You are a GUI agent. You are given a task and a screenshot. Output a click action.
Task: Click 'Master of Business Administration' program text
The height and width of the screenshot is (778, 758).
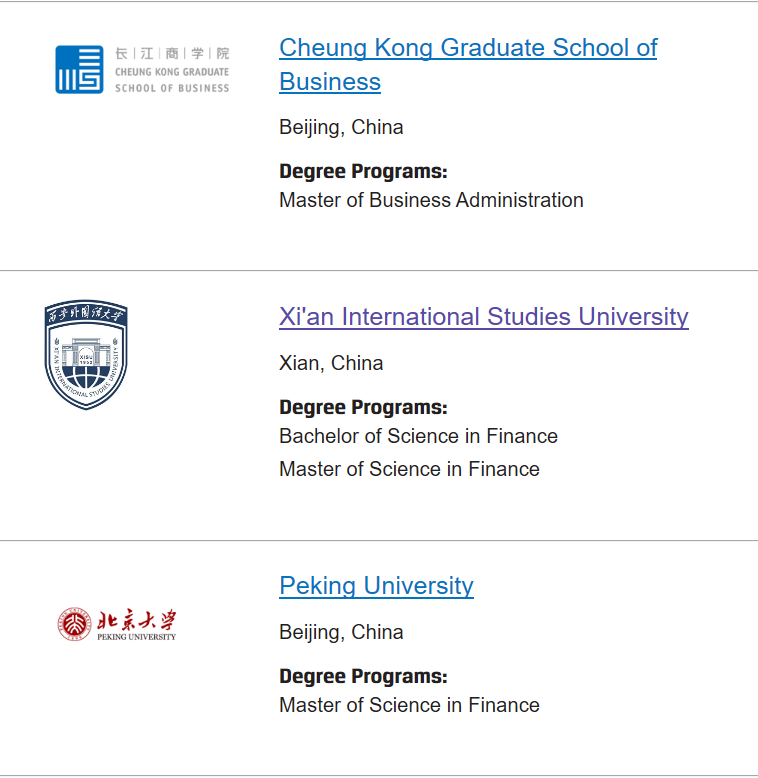431,200
